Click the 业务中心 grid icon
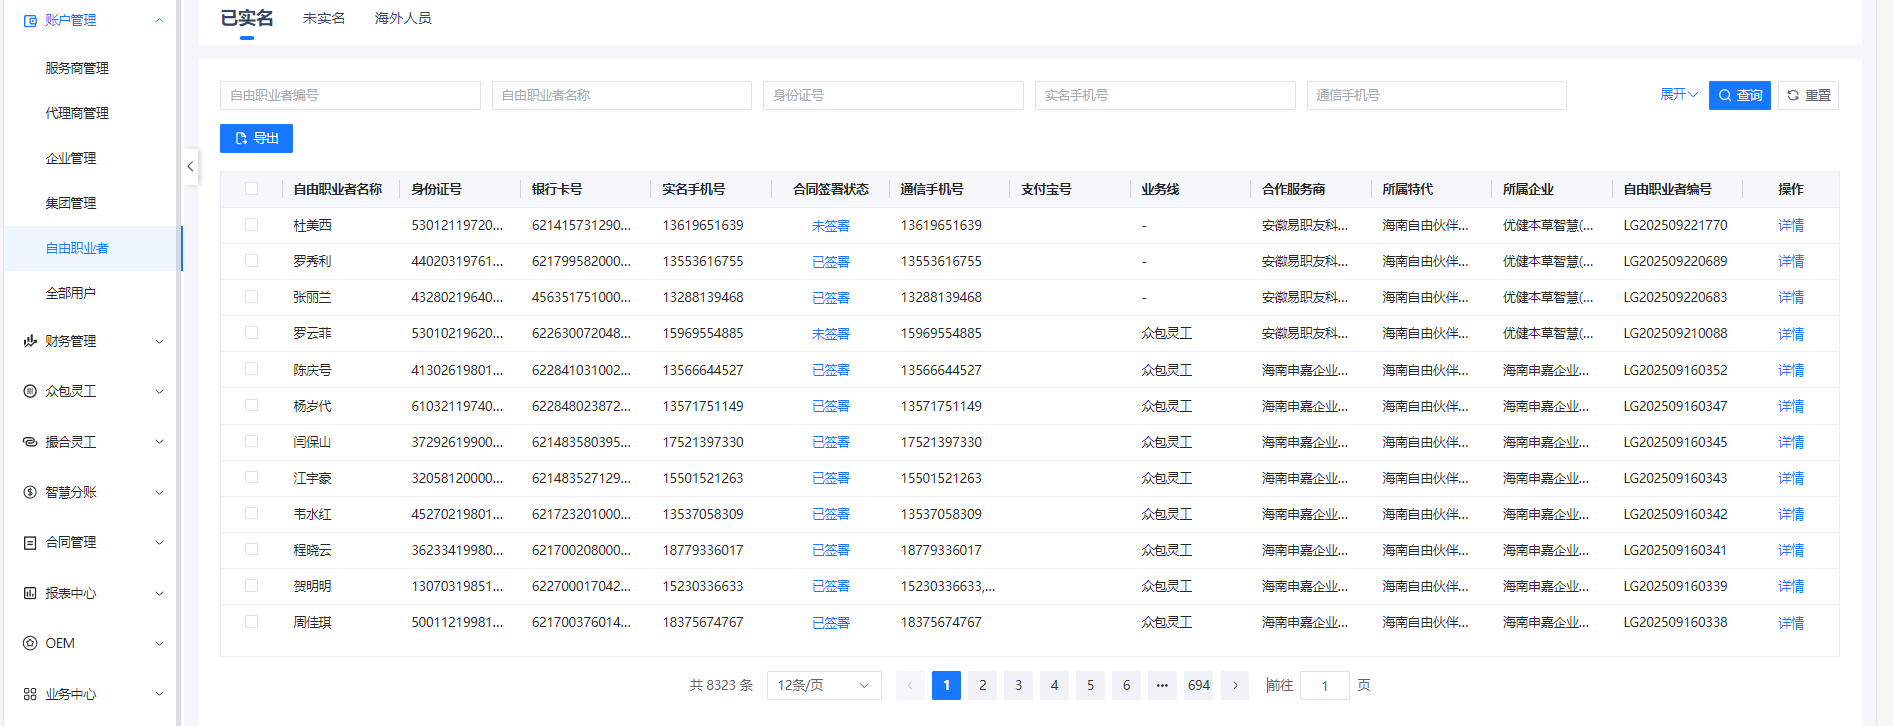 30,694
